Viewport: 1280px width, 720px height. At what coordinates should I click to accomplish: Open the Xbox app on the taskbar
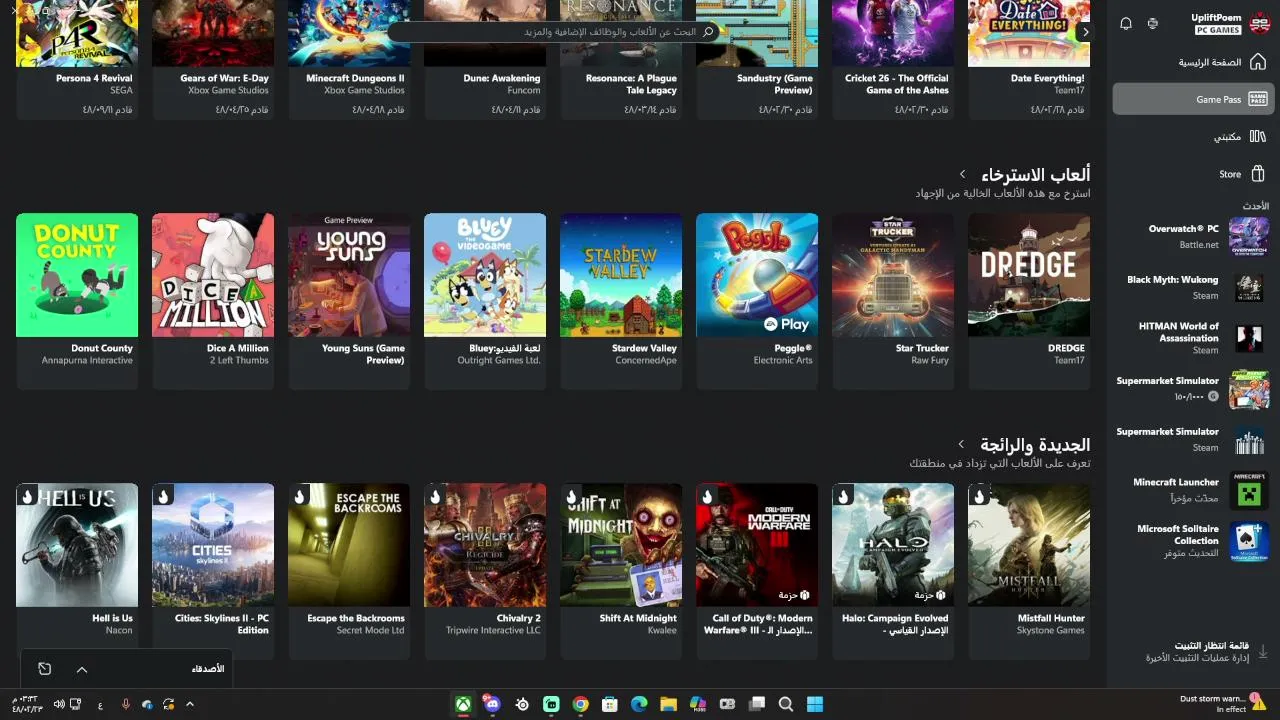(x=463, y=704)
